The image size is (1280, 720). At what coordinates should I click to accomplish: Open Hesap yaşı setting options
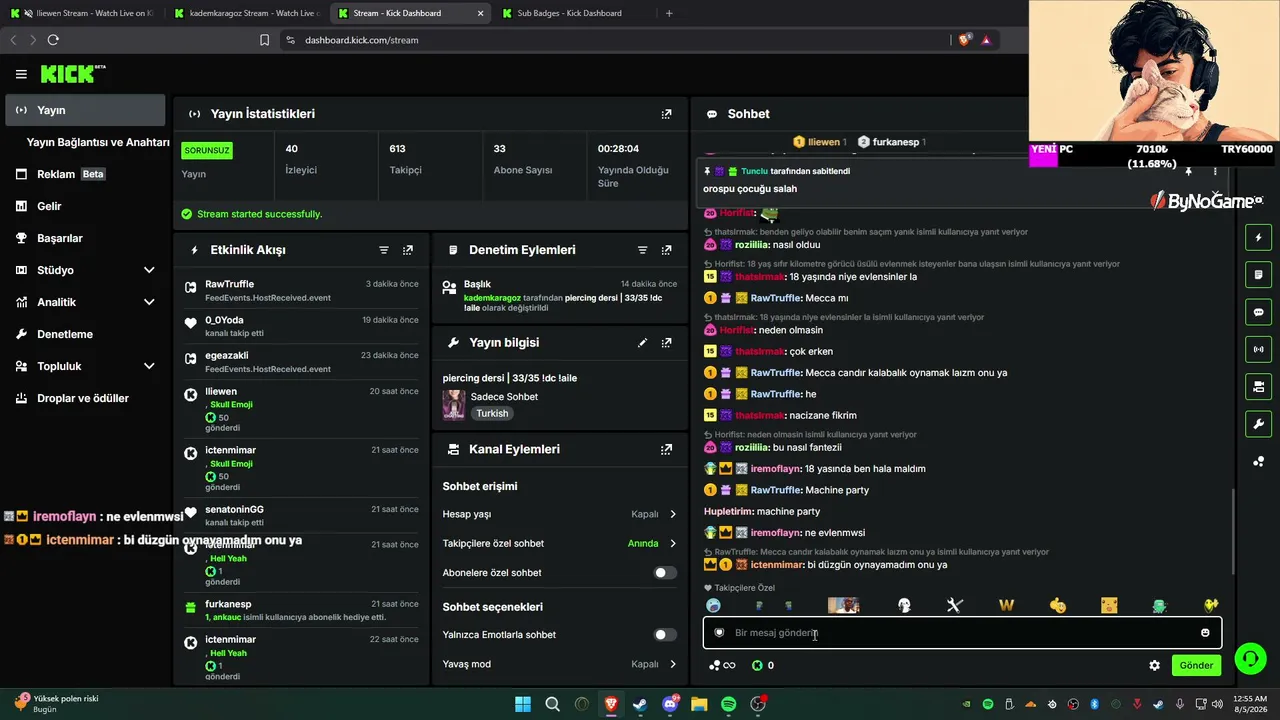[x=559, y=514]
